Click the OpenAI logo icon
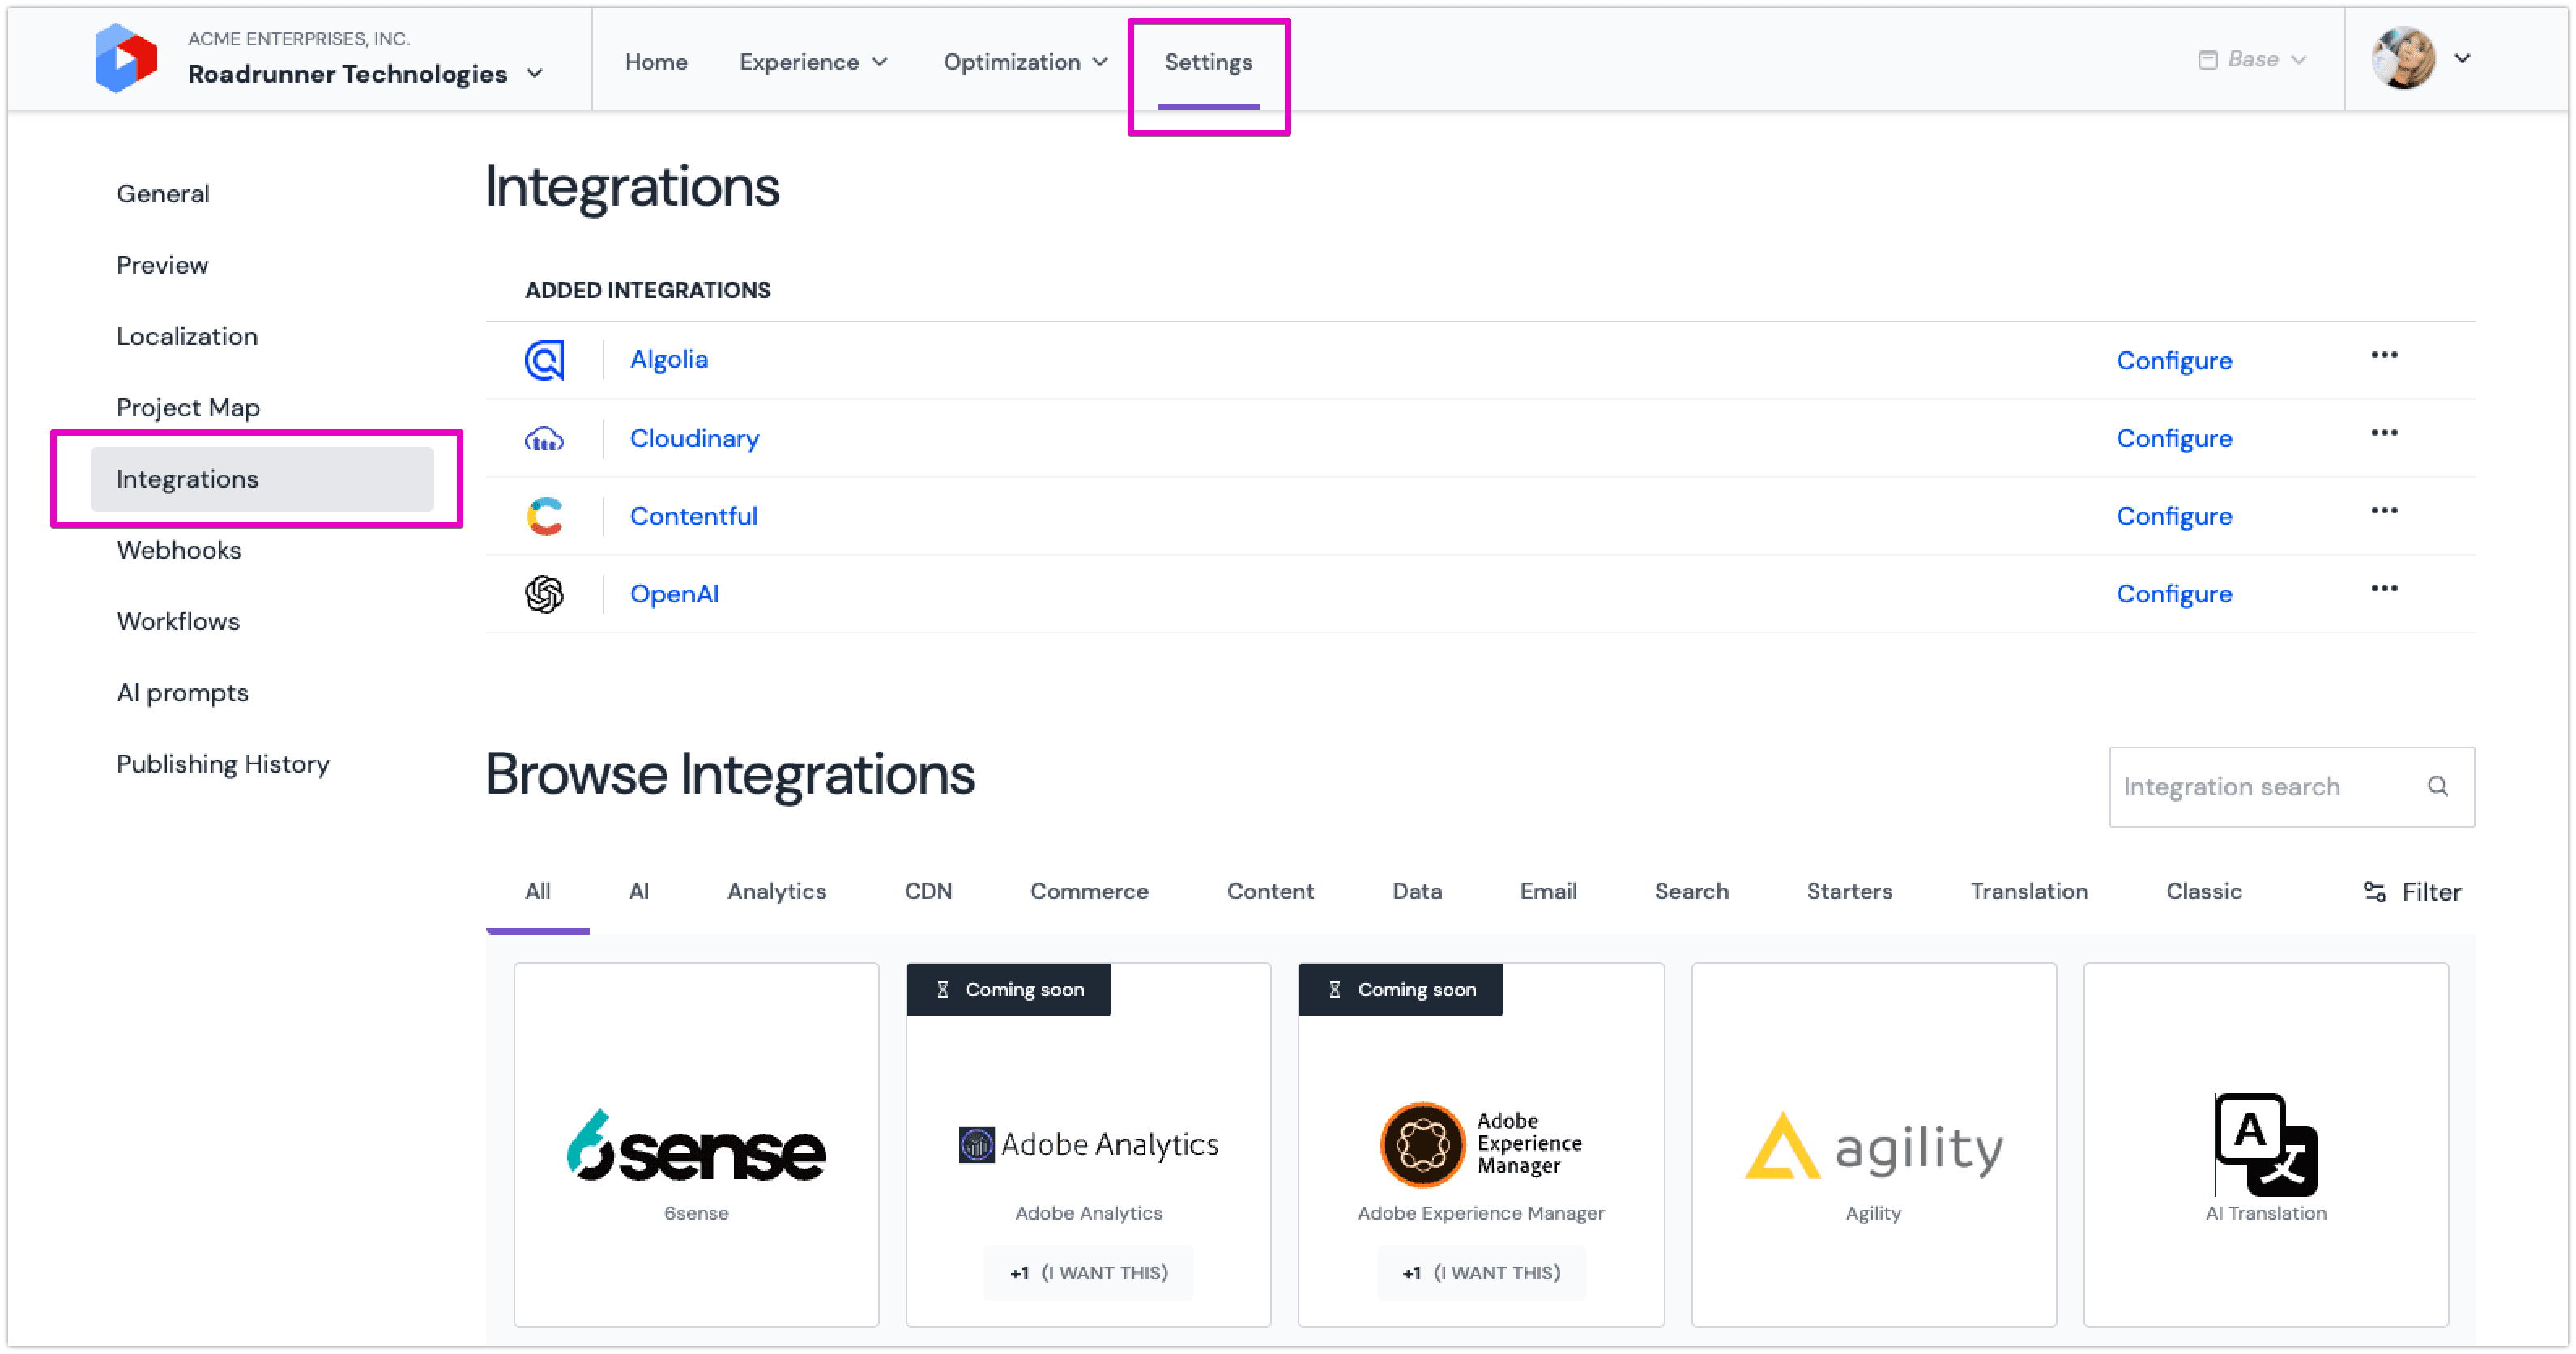The width and height of the screenshot is (2576, 1354). [544, 593]
